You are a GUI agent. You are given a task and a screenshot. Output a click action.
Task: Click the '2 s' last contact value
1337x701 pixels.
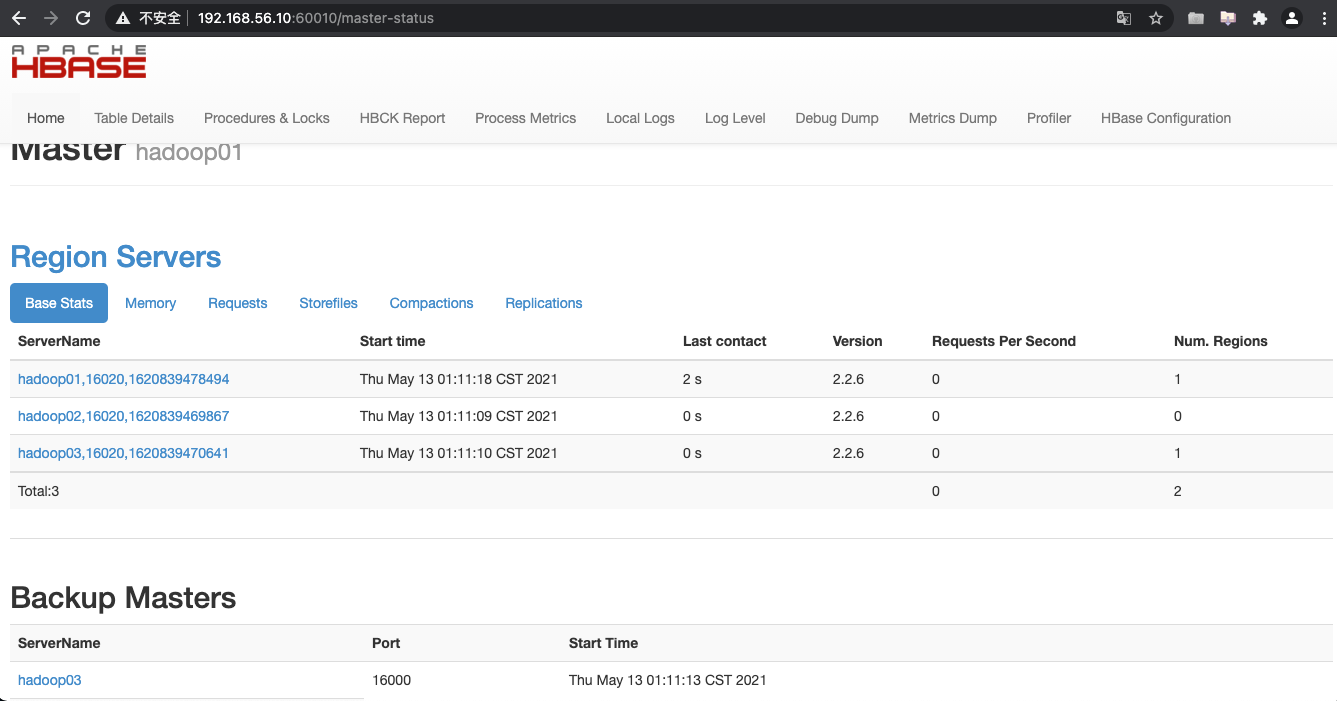coord(693,379)
